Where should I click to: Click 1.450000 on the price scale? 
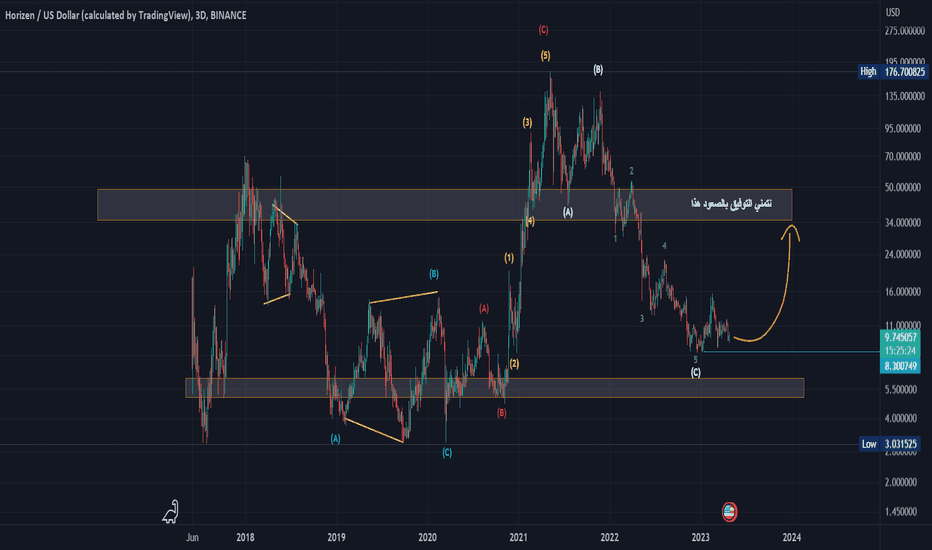(x=901, y=511)
